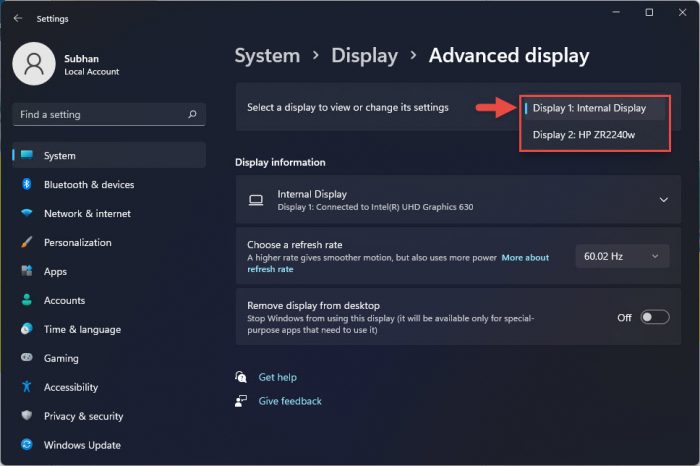Screen dimensions: 700x466
Task: Click the Gaming controller icon
Action: 26,359
